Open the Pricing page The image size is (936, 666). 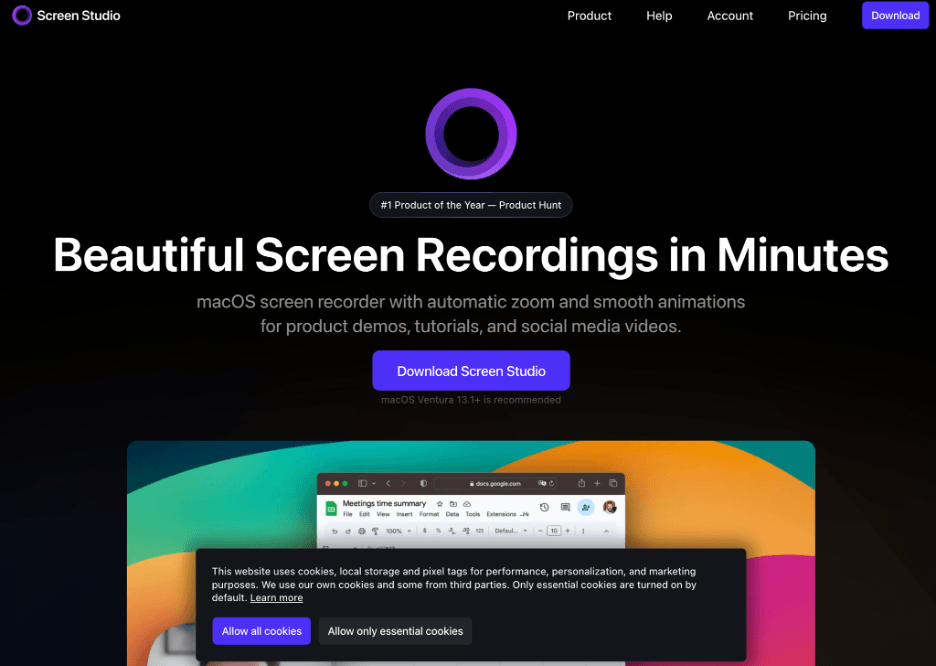coord(807,16)
